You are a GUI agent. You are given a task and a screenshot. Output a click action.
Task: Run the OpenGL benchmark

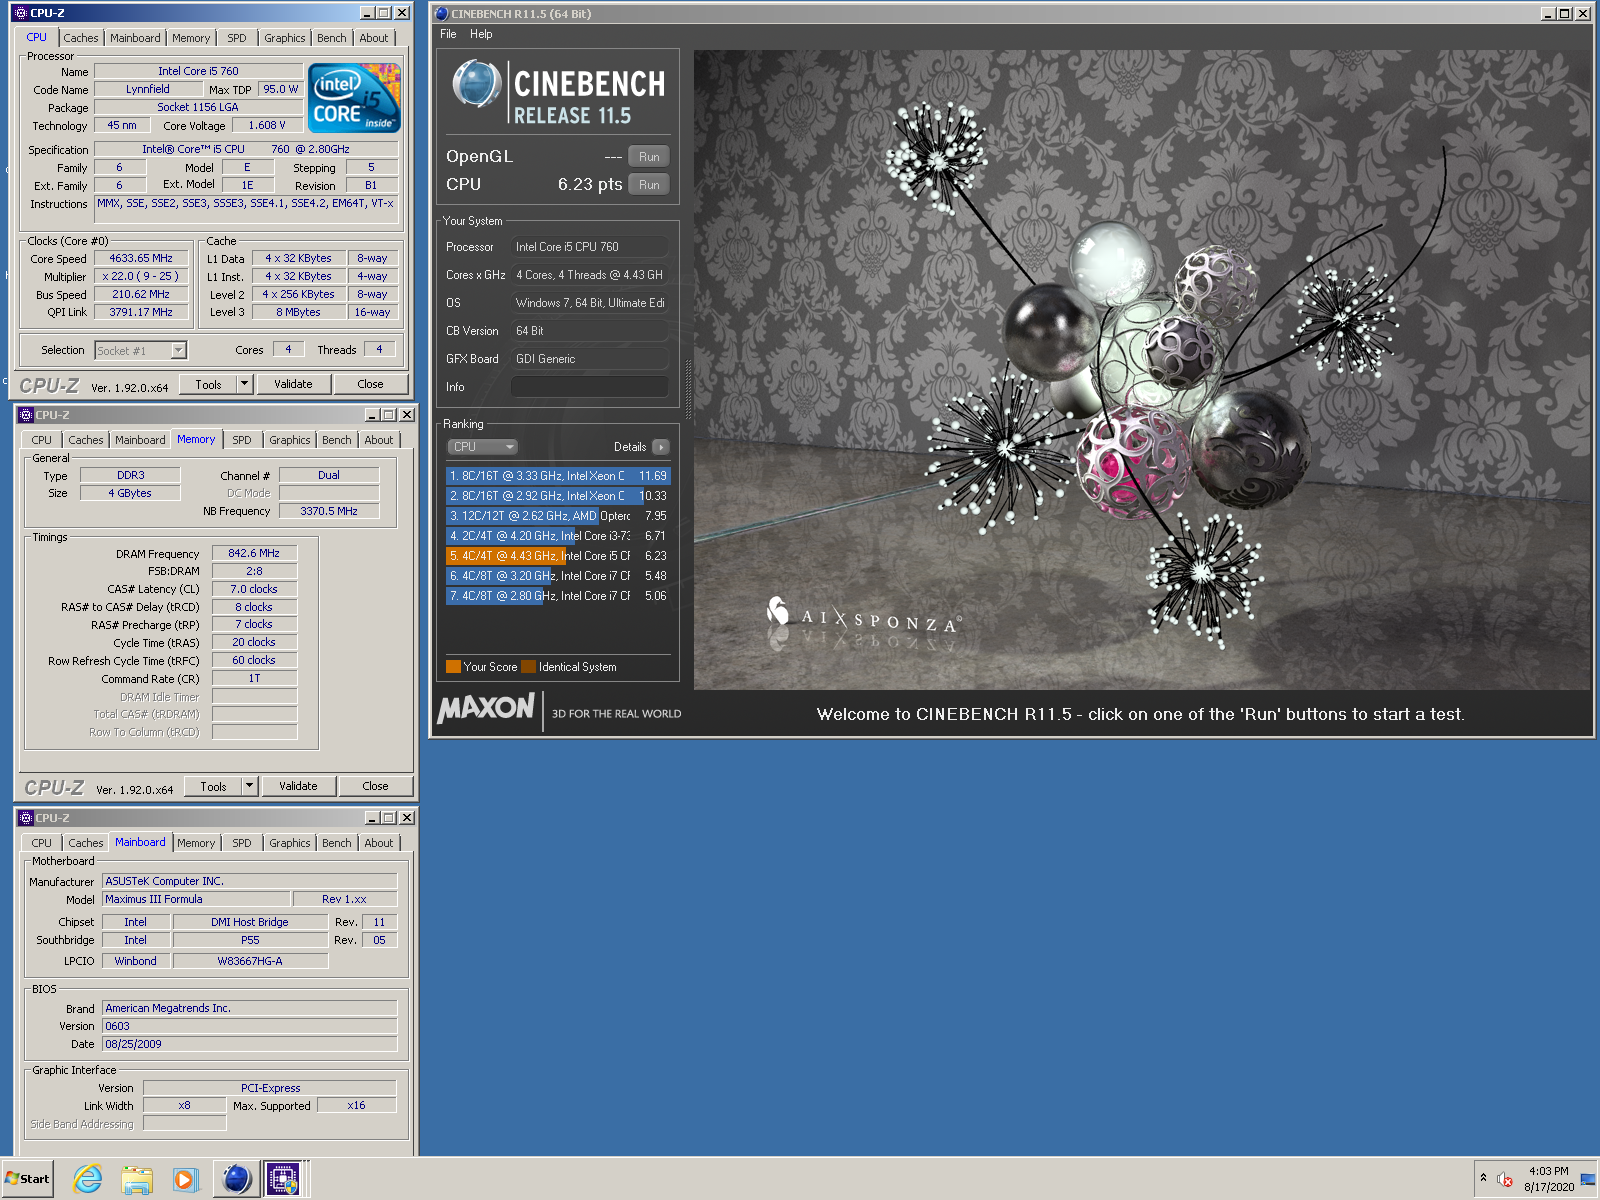click(649, 157)
